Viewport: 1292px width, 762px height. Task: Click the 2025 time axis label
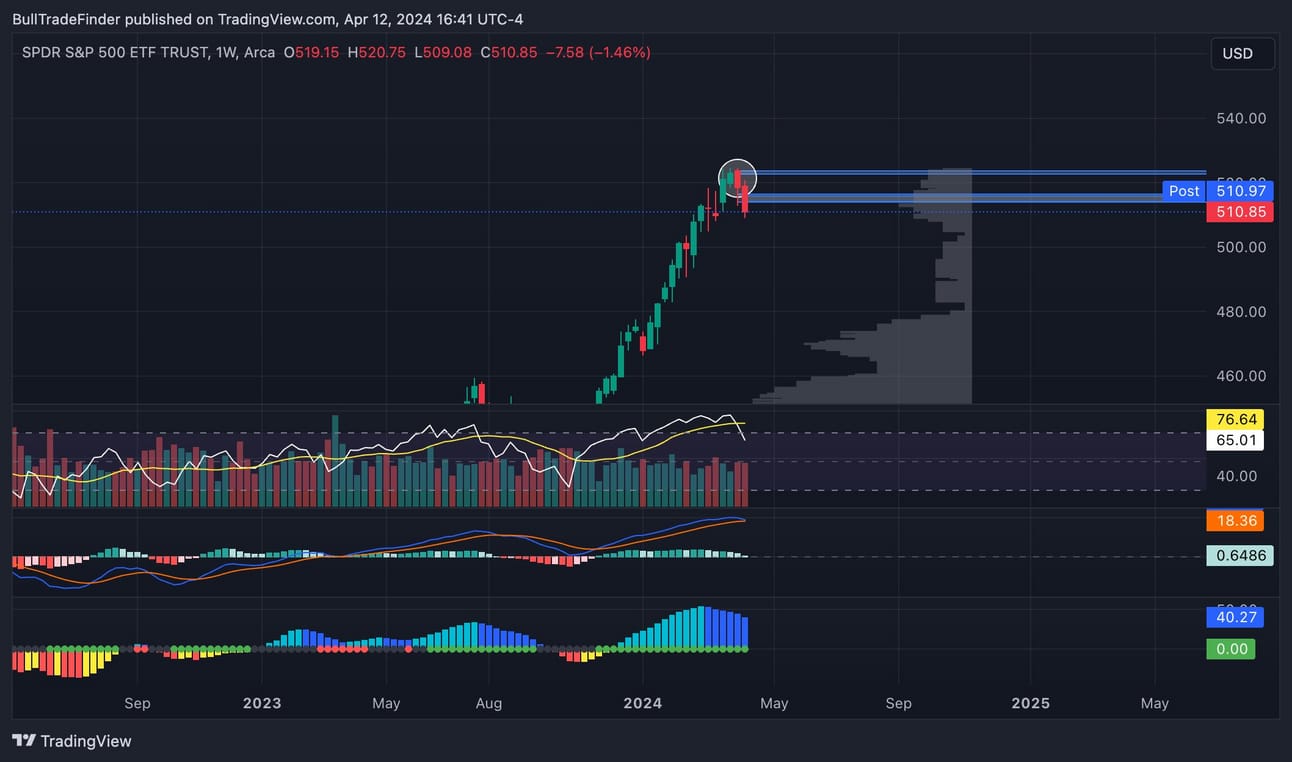(x=1030, y=703)
